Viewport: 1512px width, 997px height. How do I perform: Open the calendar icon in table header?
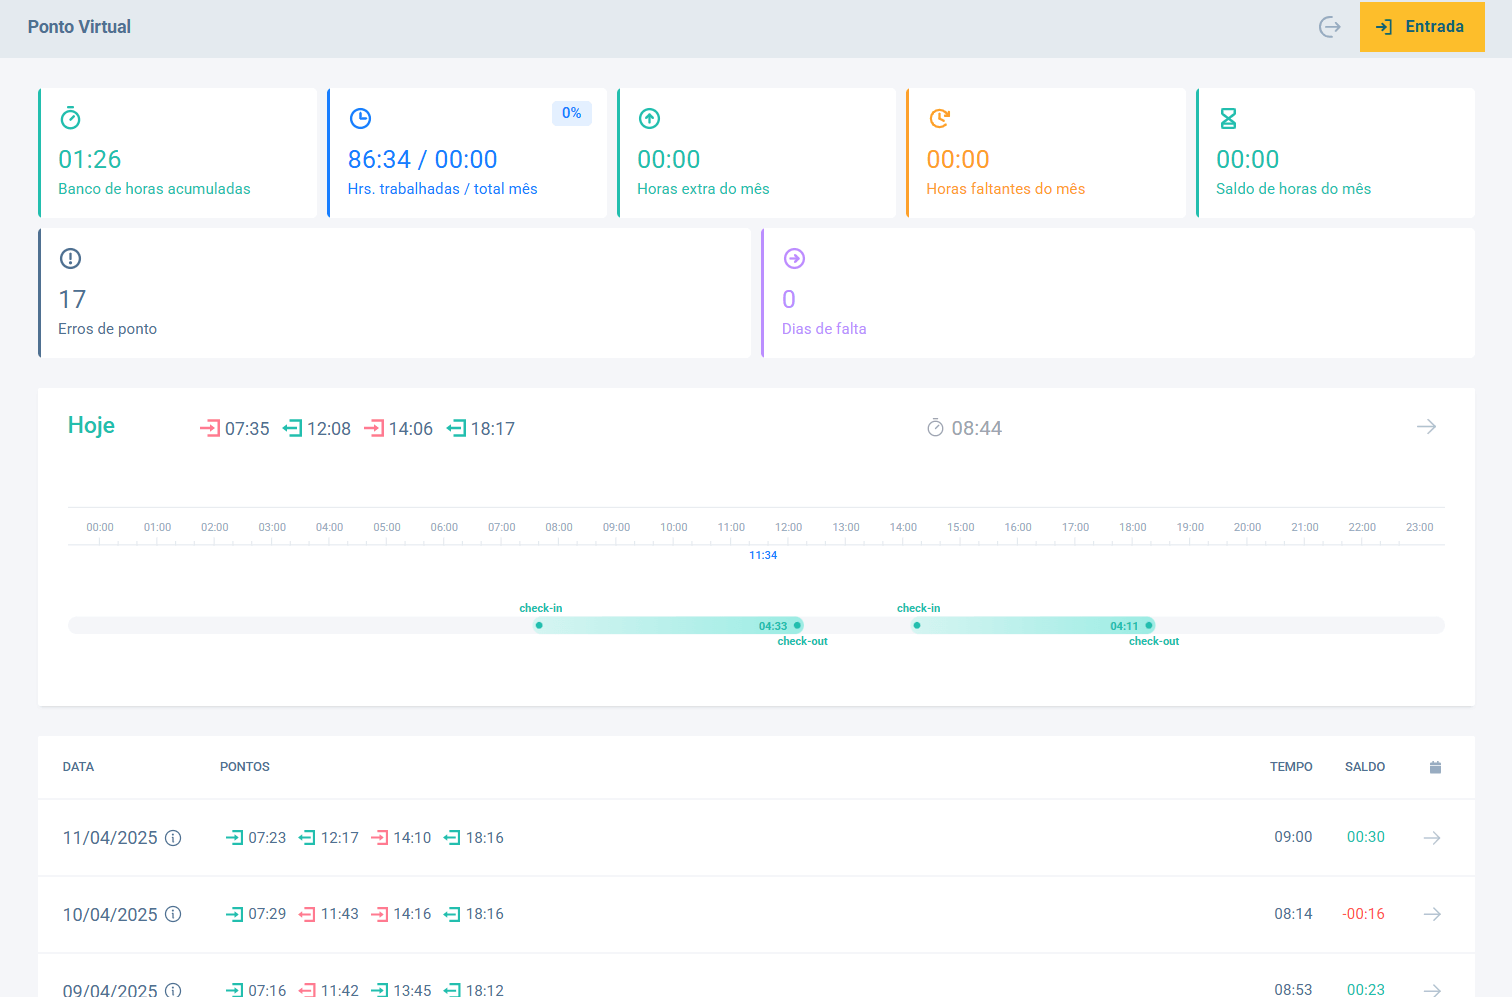pyautogui.click(x=1435, y=767)
